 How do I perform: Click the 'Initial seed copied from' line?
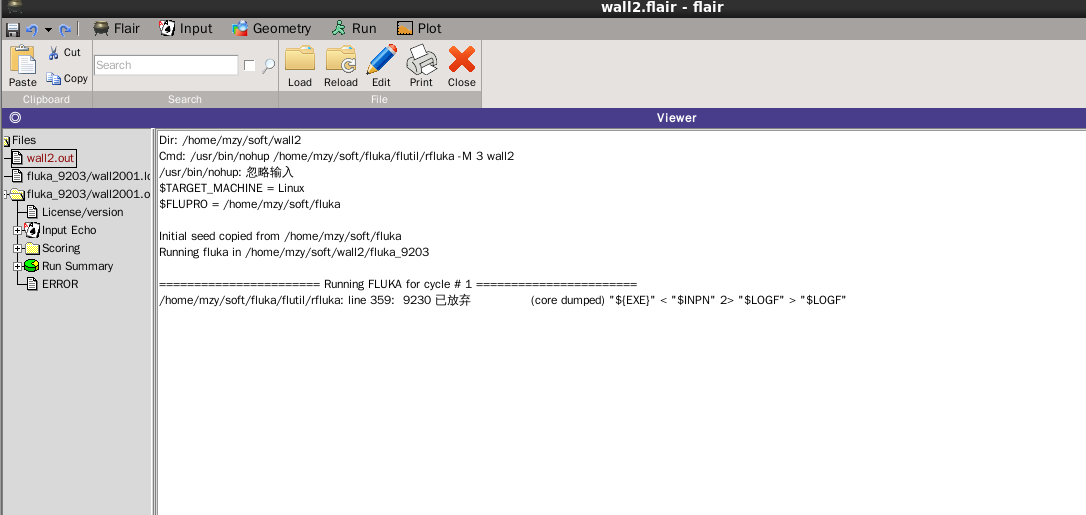280,236
